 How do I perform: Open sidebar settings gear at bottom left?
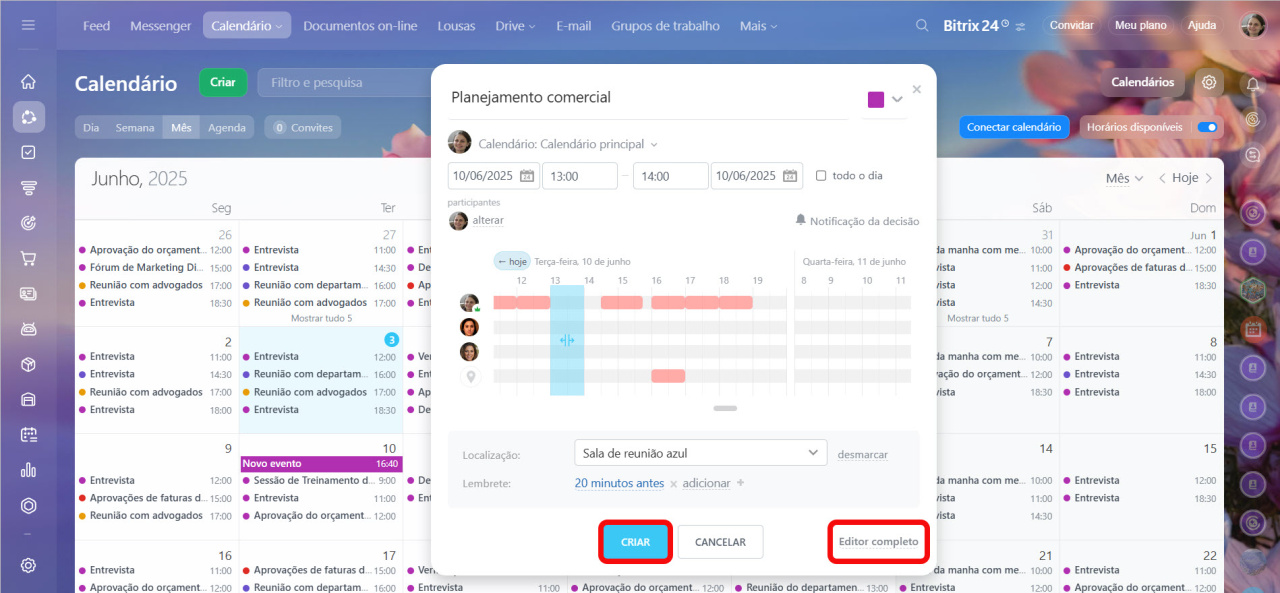click(28, 565)
